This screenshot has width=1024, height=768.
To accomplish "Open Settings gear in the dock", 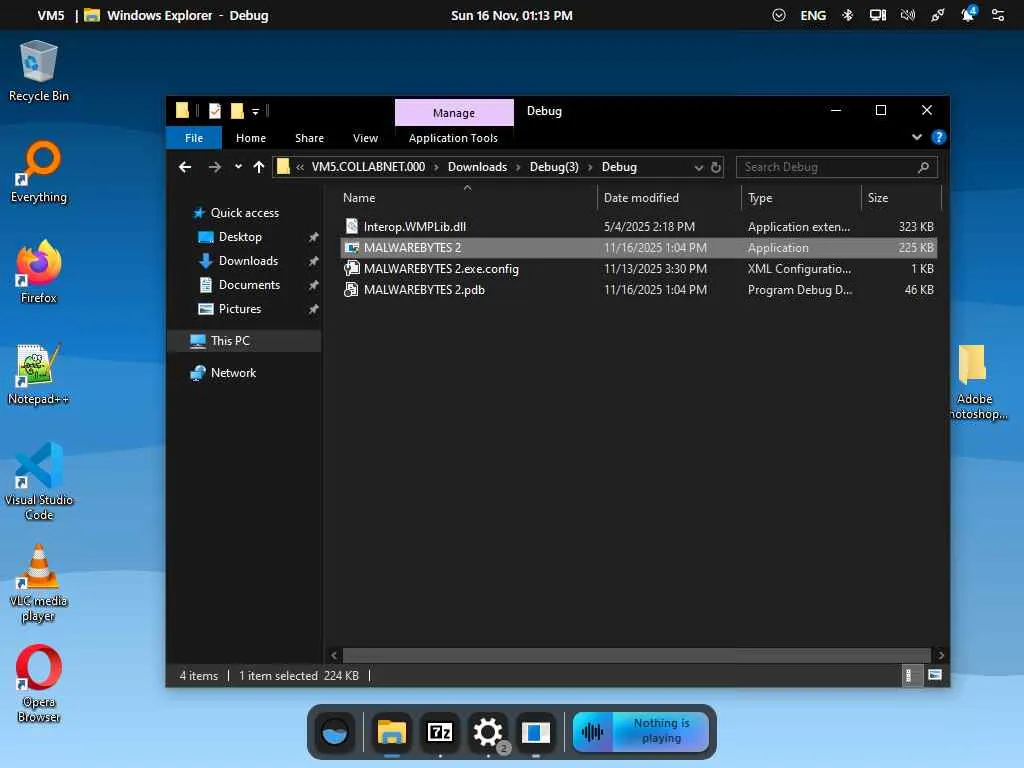I will point(488,732).
